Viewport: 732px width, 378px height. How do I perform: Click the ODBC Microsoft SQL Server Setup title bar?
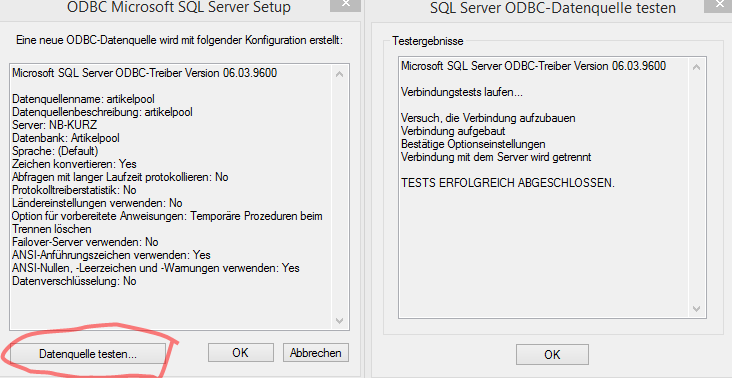coord(179,7)
